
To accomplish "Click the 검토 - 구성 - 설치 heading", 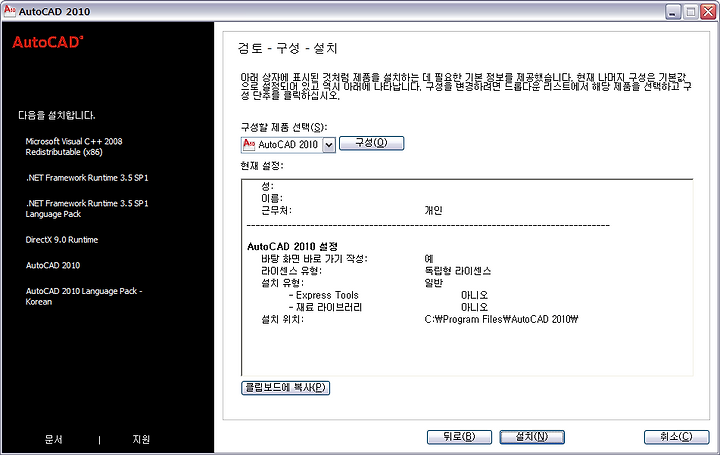I will pos(287,48).
